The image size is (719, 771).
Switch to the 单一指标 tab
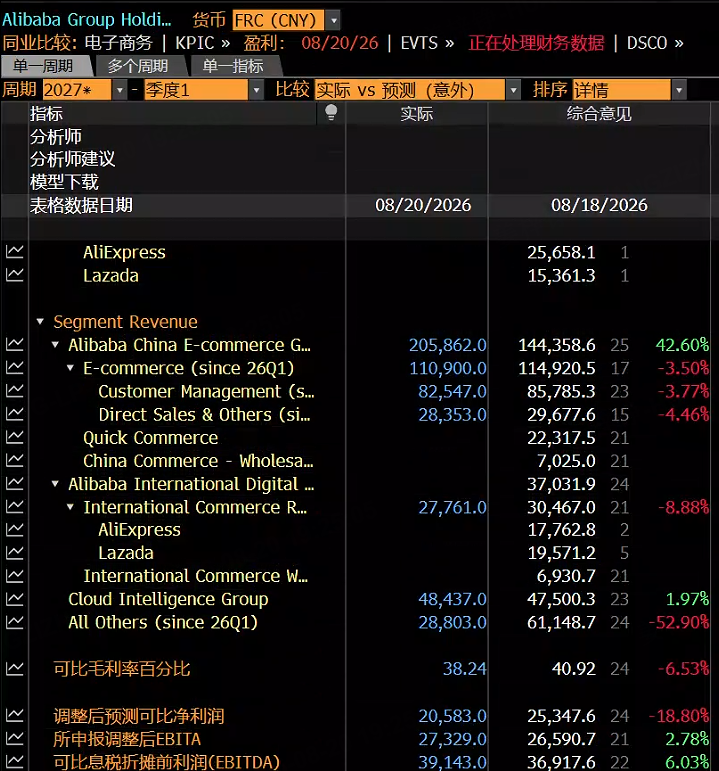pos(233,66)
